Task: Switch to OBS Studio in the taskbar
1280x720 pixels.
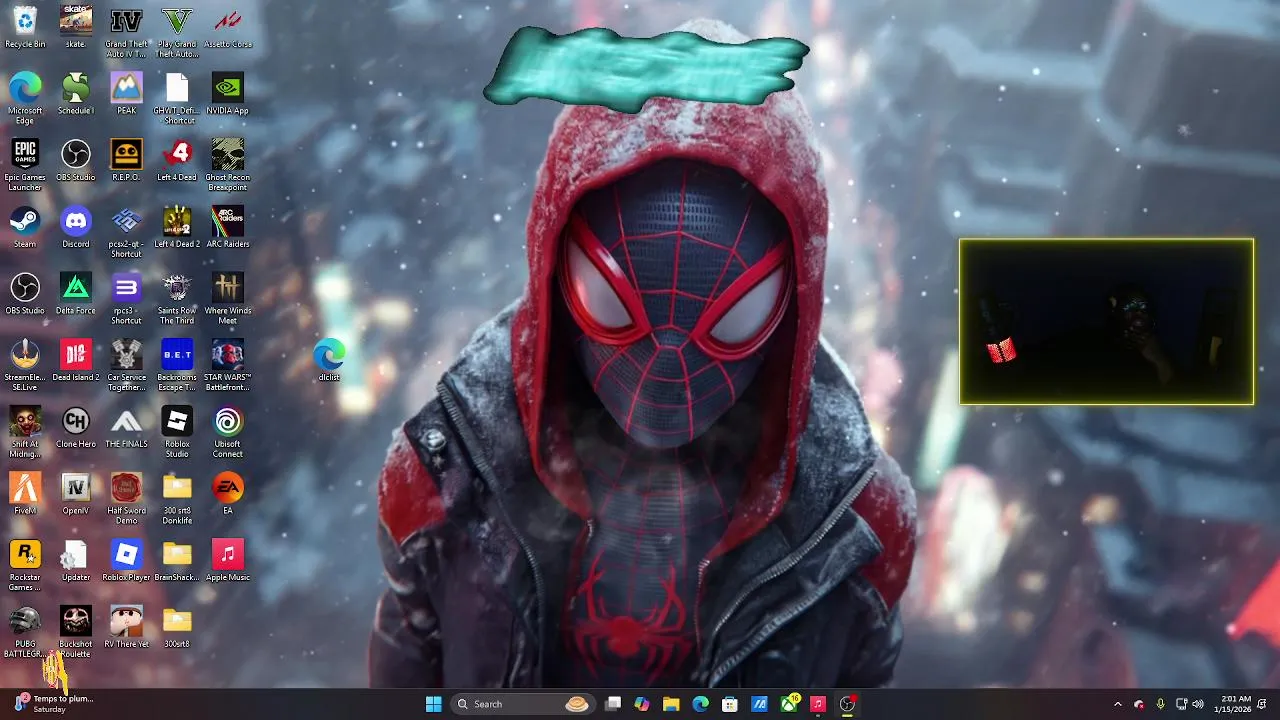Action: click(x=847, y=704)
